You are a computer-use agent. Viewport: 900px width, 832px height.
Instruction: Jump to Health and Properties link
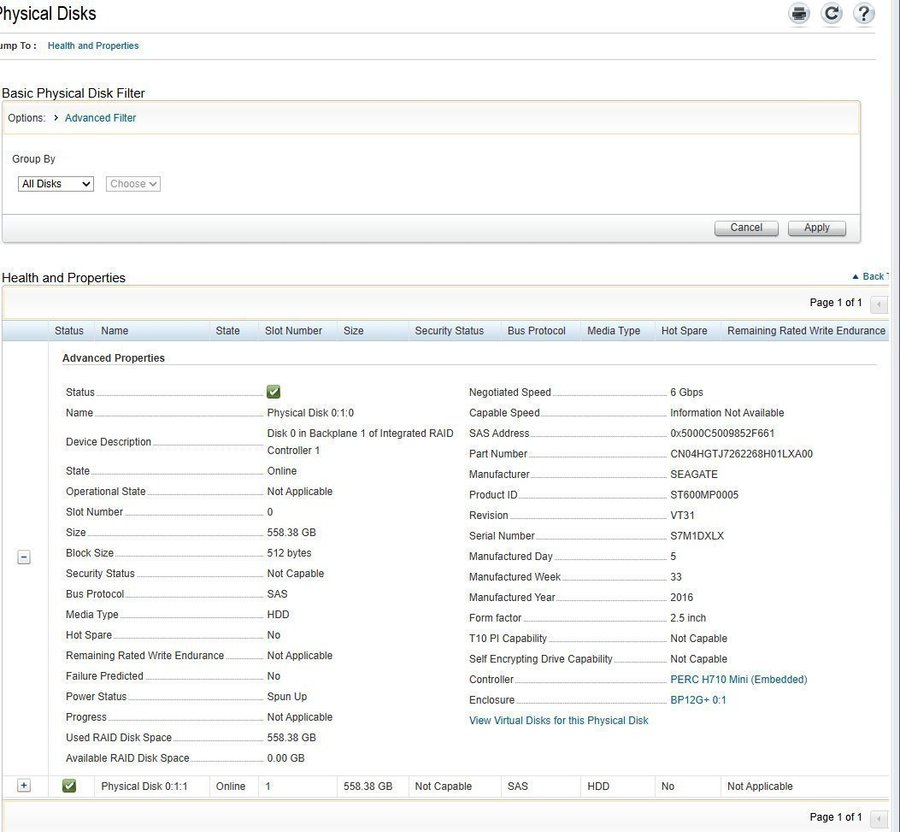[x=93, y=46]
